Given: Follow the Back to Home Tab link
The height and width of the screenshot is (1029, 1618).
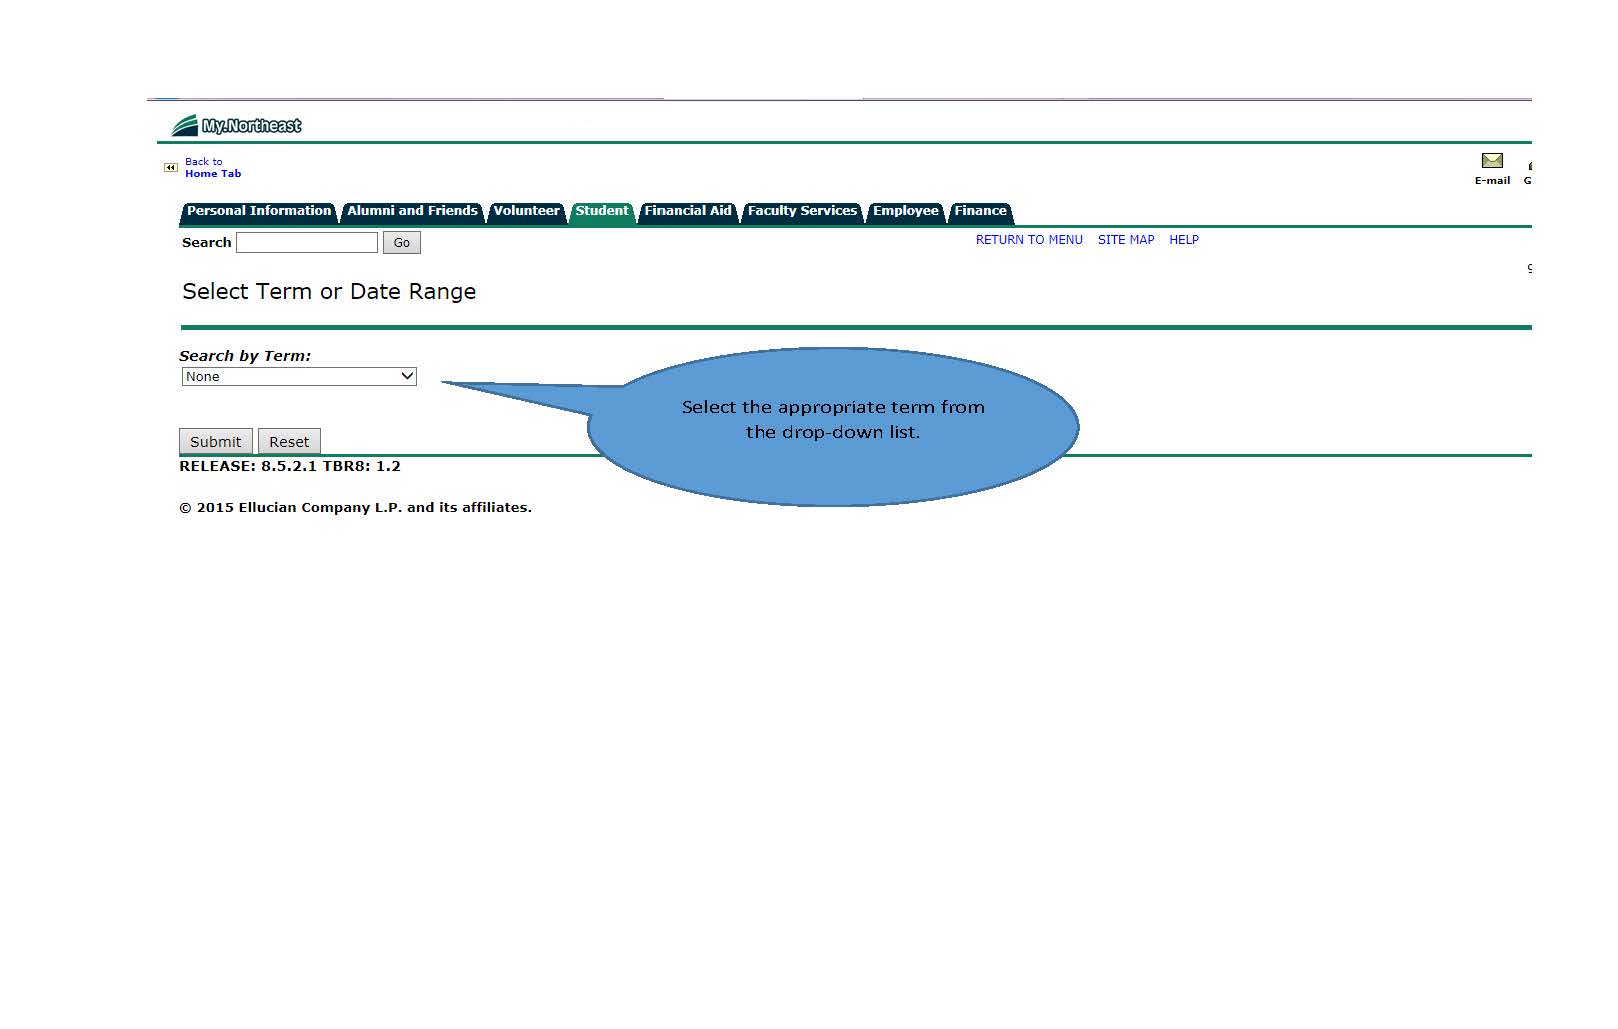Looking at the screenshot, I should point(212,168).
